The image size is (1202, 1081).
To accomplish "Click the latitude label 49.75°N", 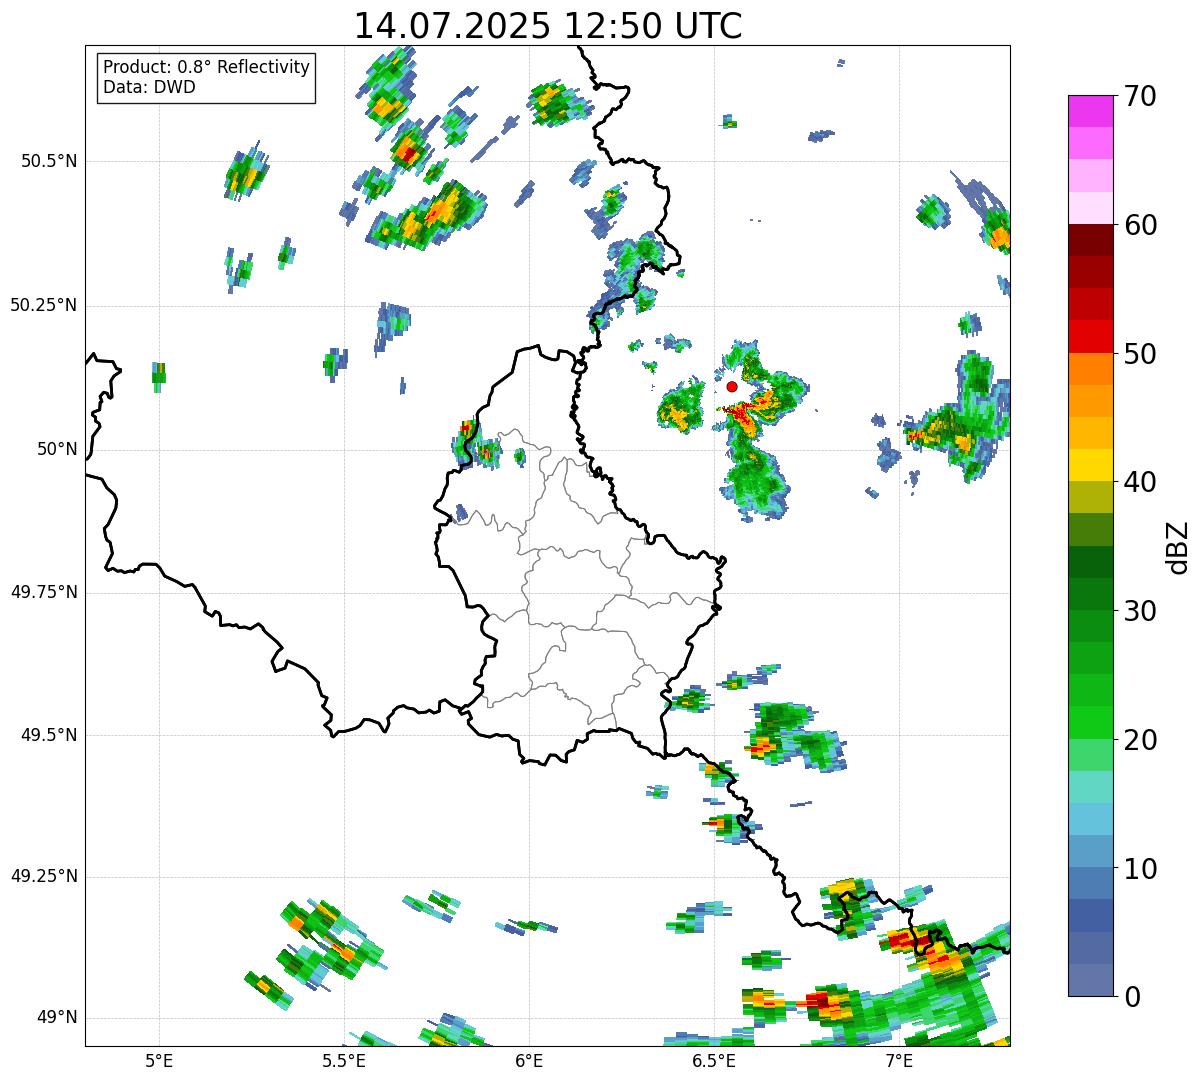I will [x=43, y=592].
